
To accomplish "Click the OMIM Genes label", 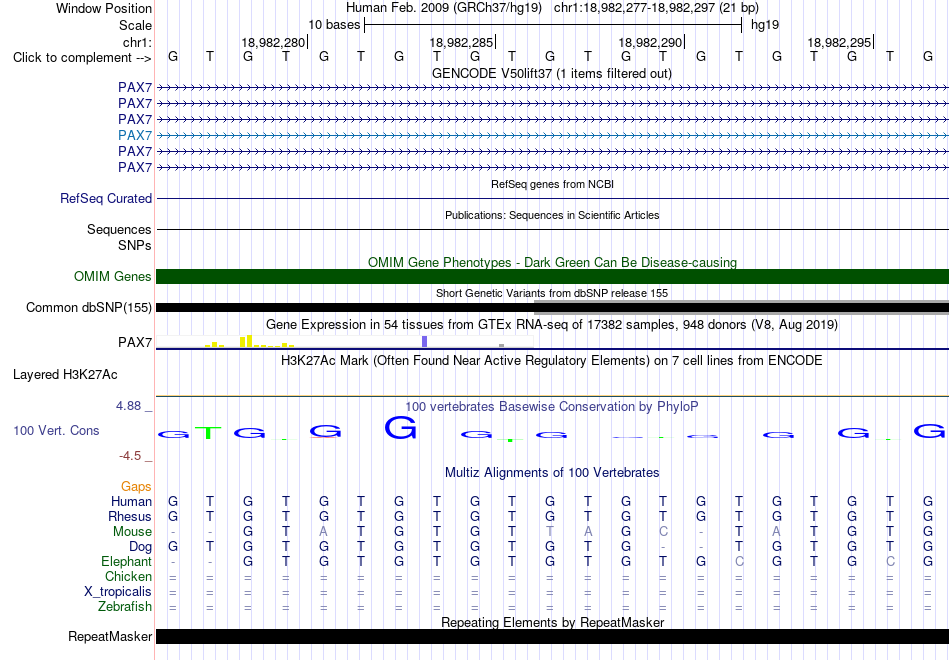I will pos(113,276).
